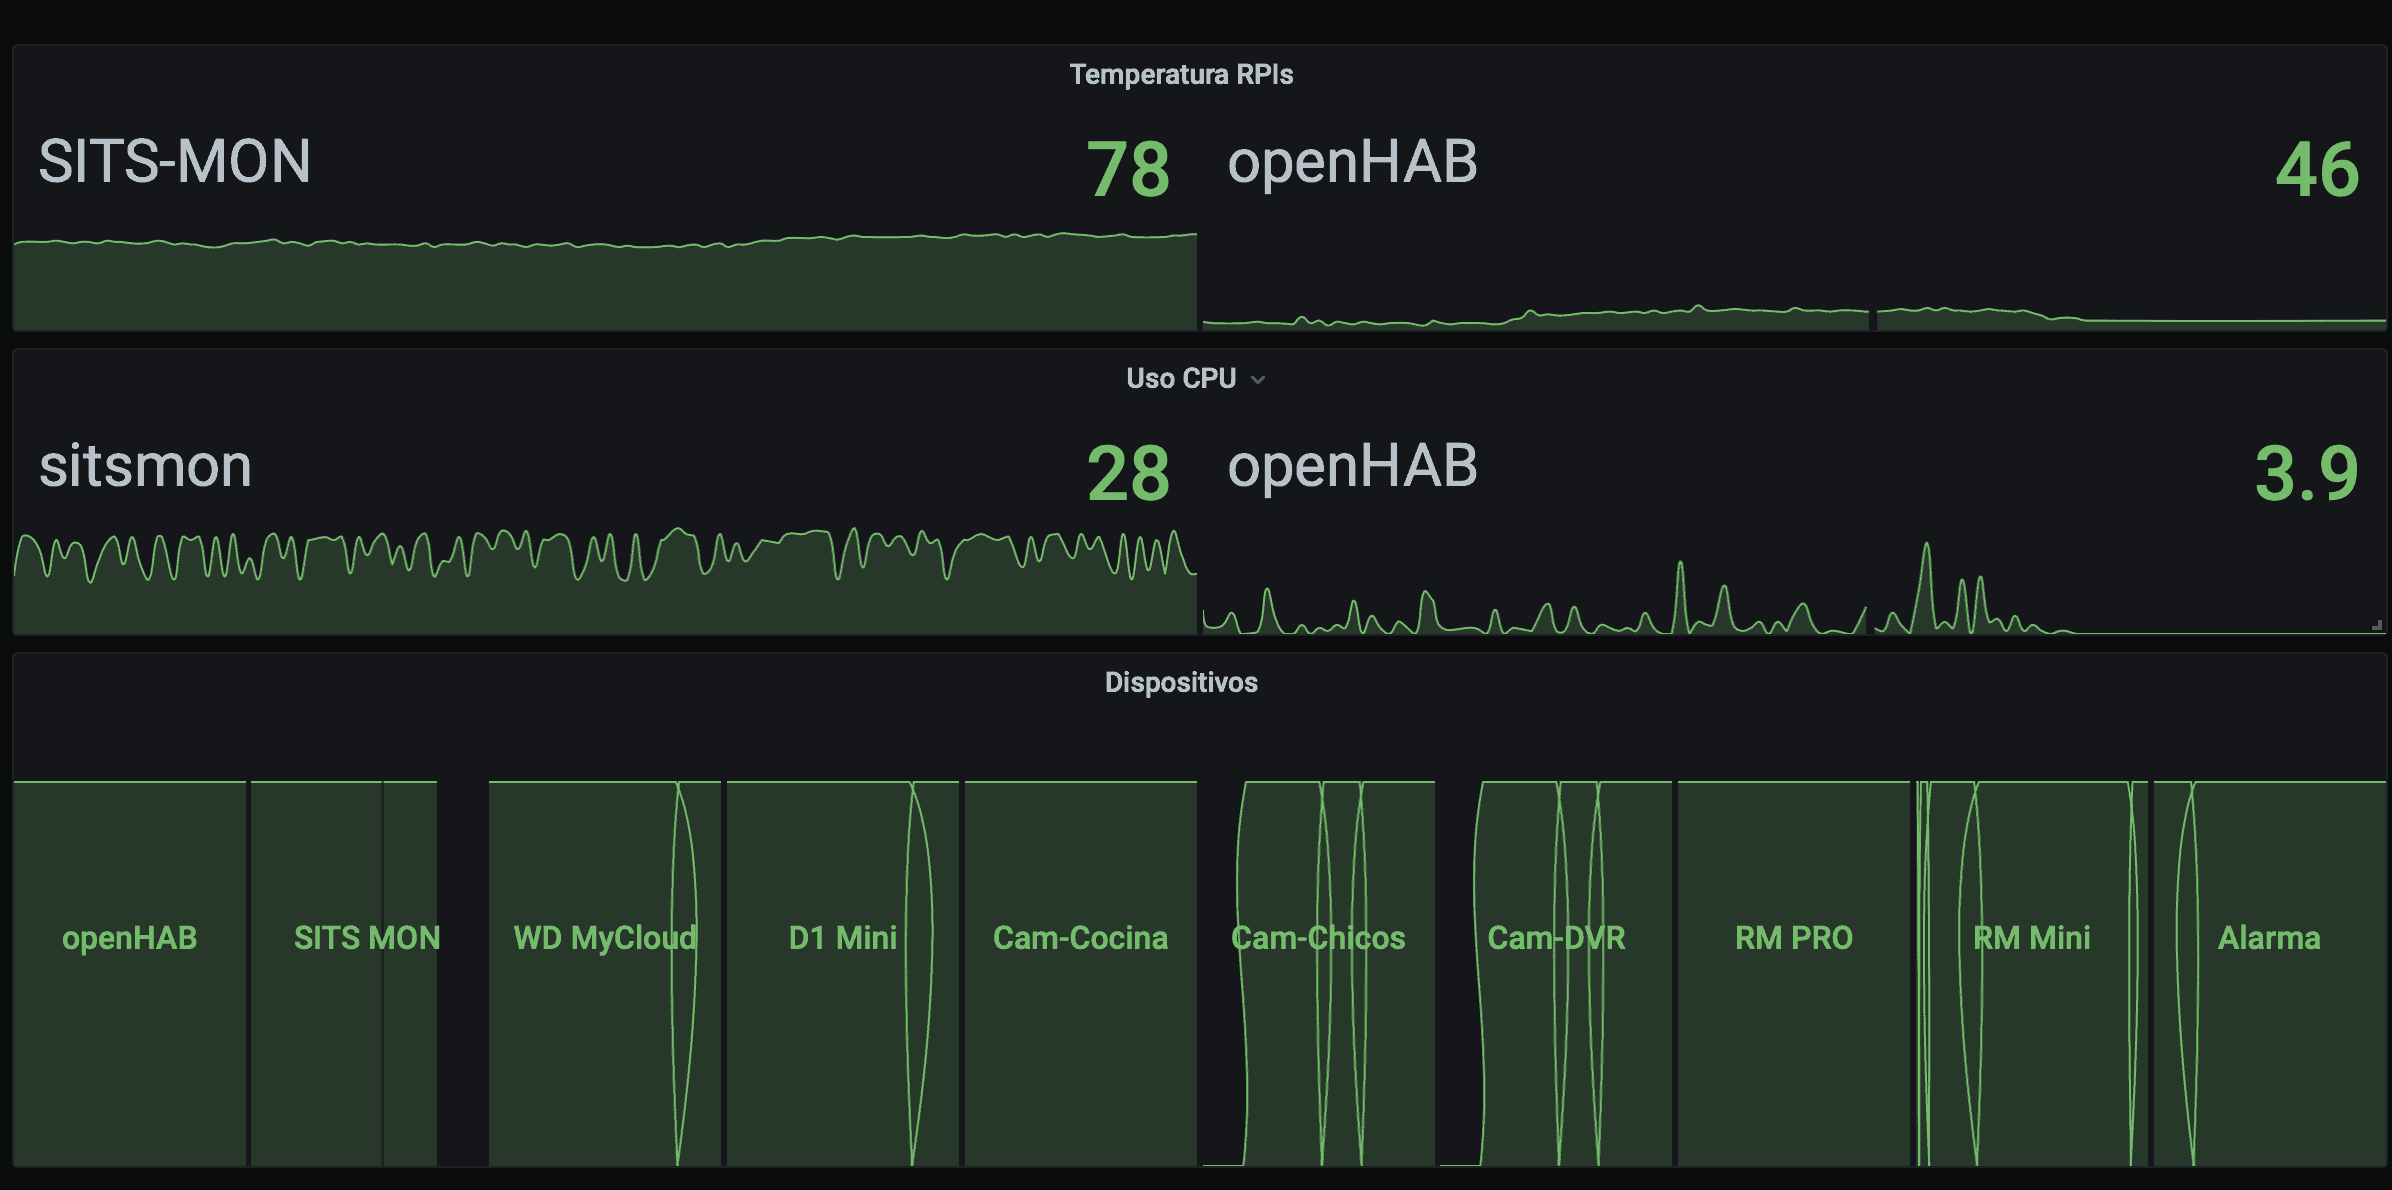Screen dimensions: 2392x1190
Task: Click the openHAB CPU value 3.9
Action: [x=2306, y=473]
